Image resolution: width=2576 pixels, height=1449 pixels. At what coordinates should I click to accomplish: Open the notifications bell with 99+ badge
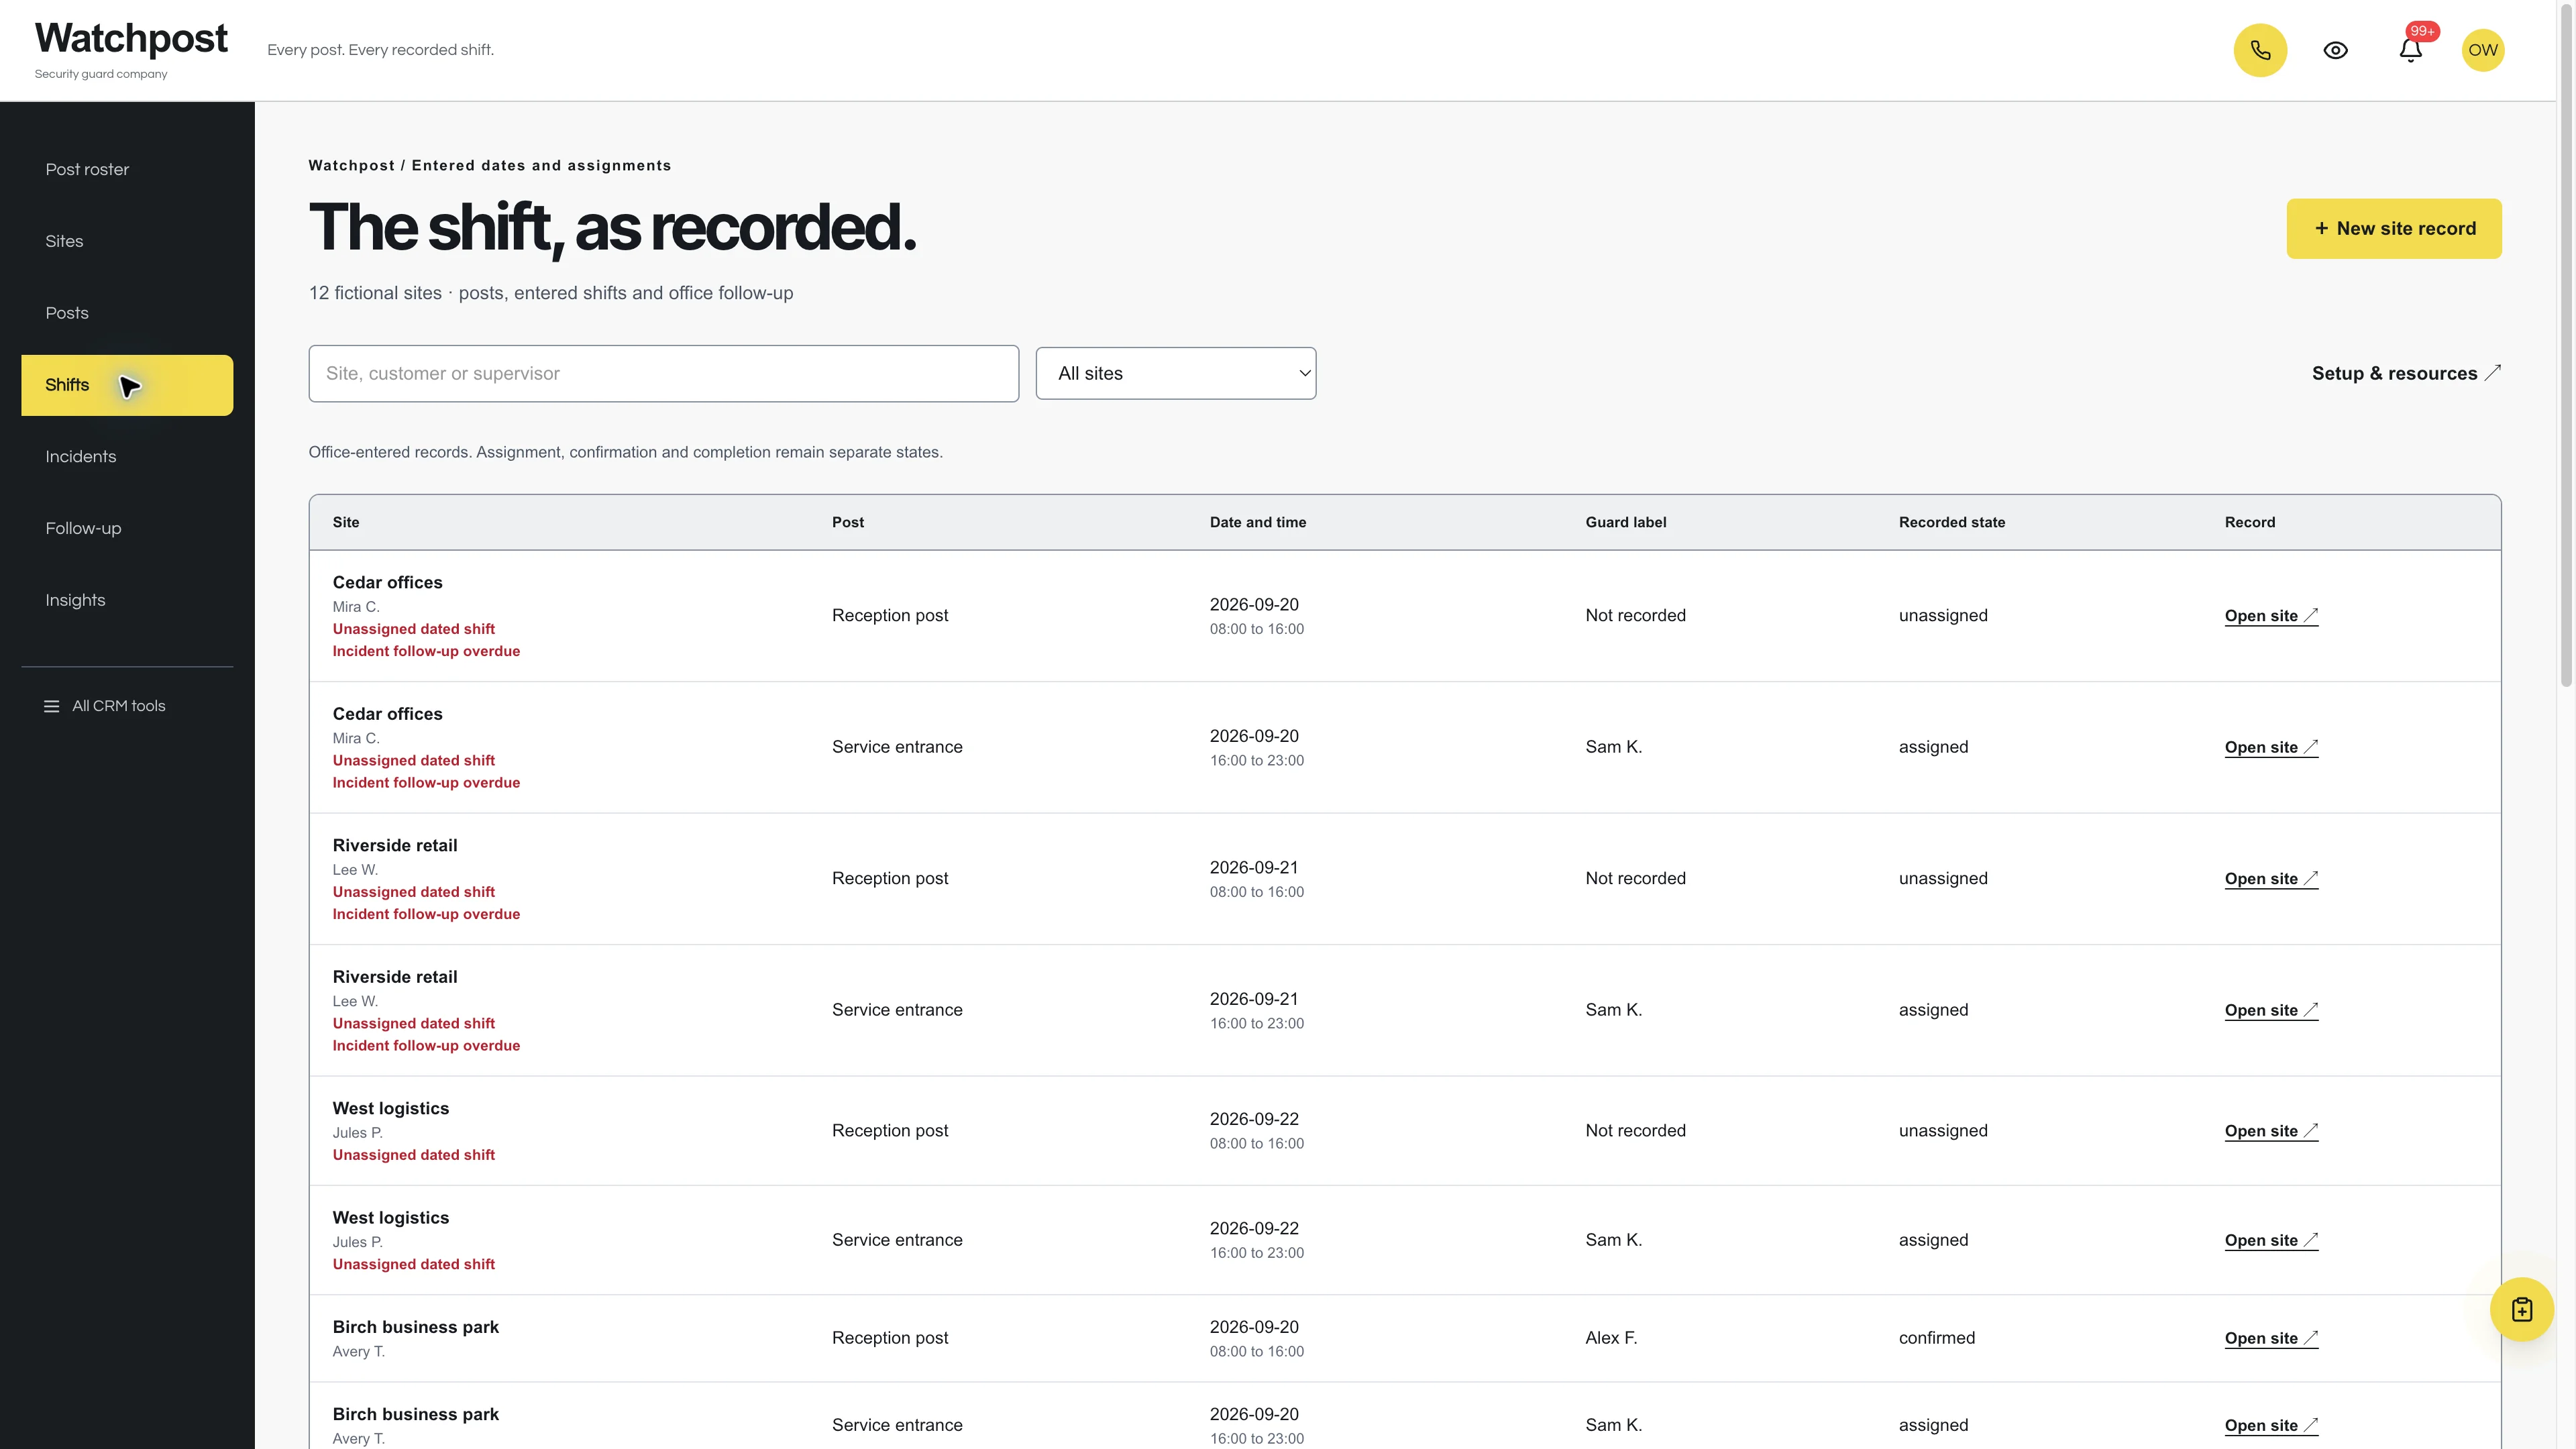(2410, 50)
